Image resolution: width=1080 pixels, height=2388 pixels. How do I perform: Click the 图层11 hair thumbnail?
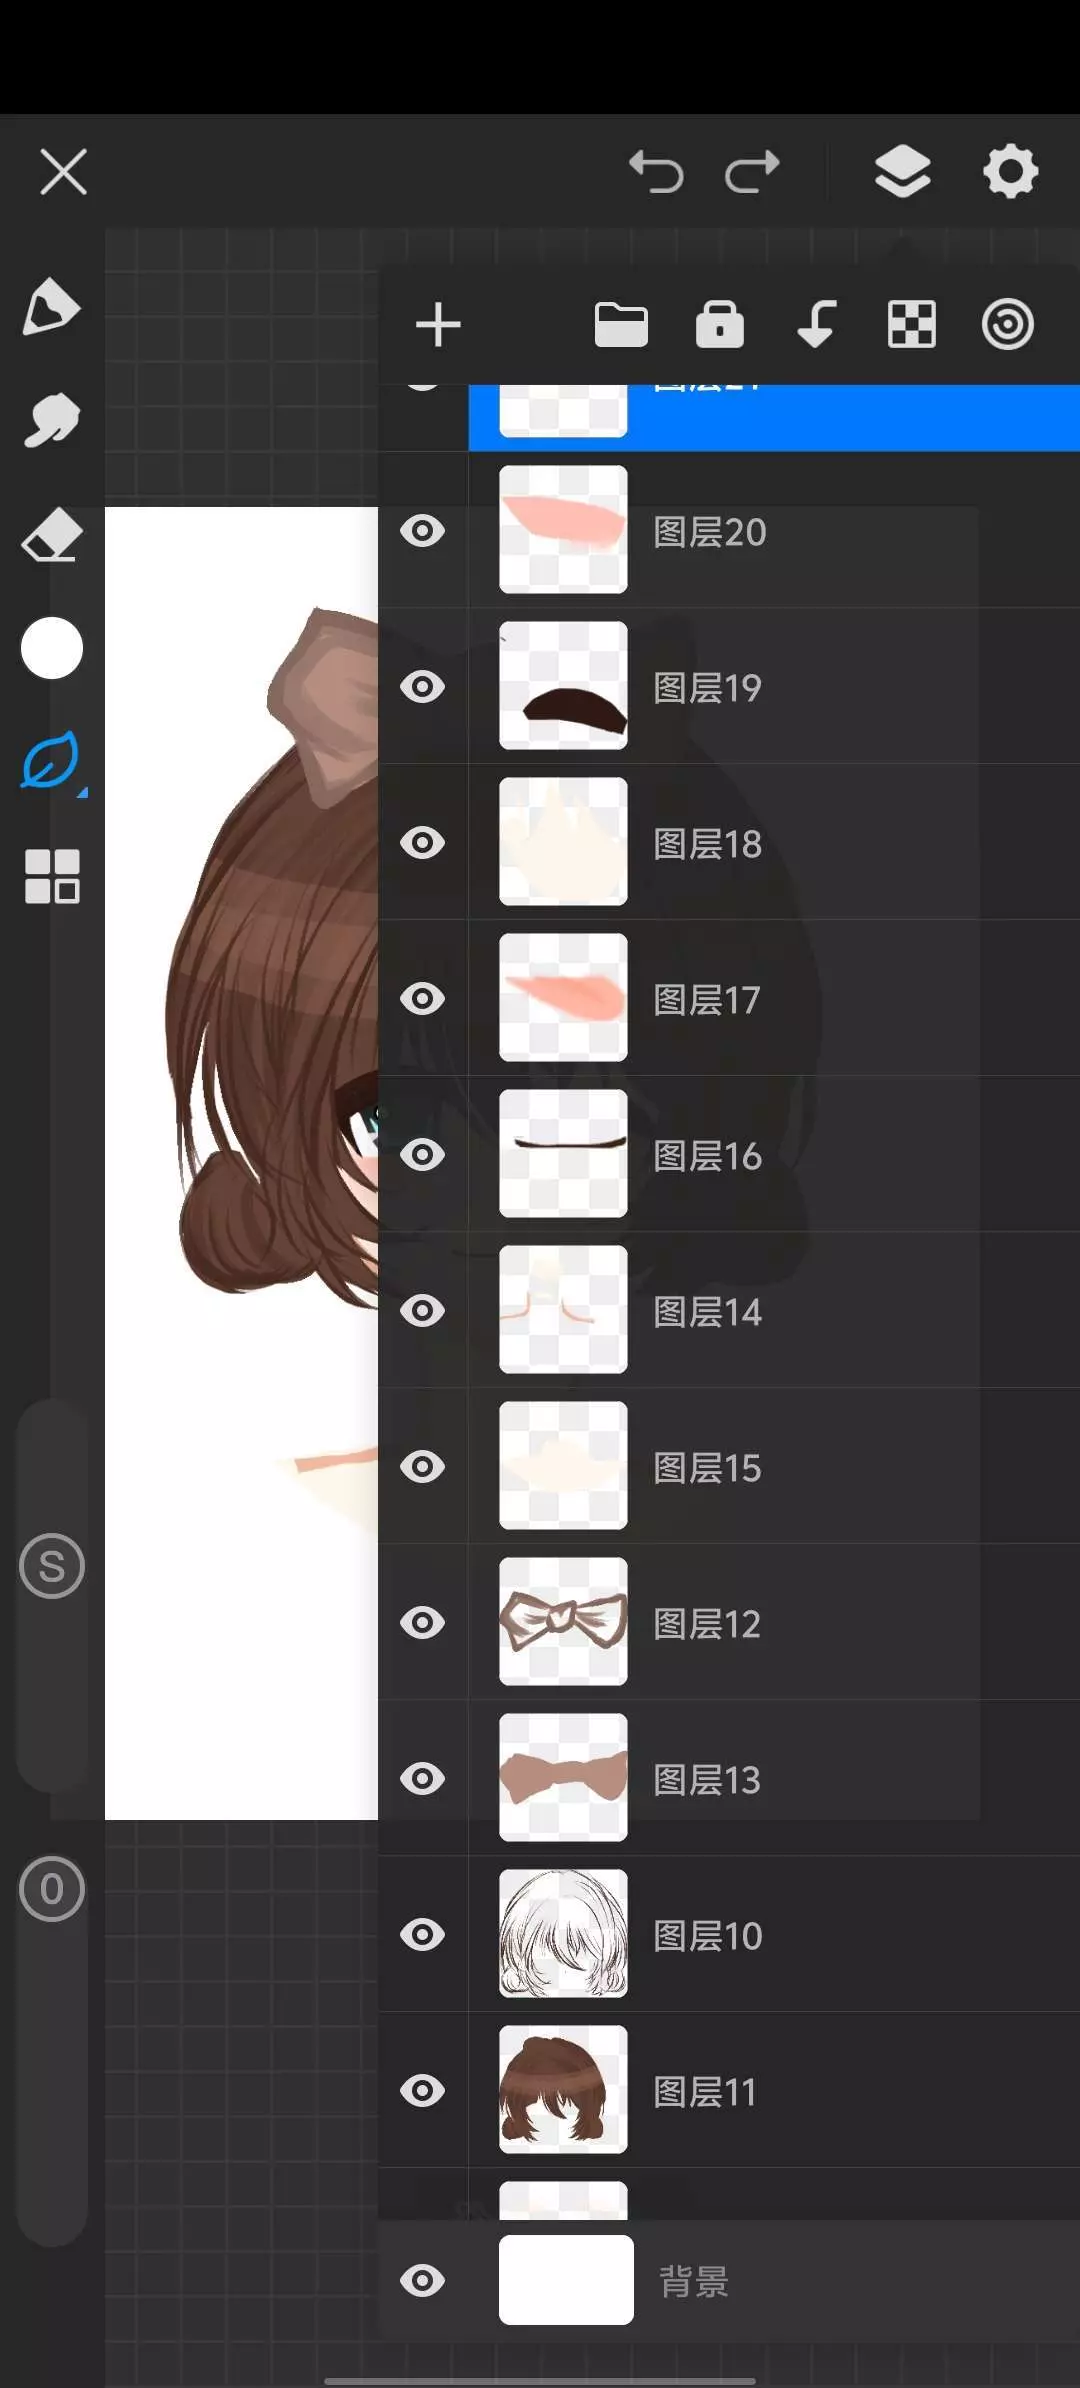pos(563,2090)
